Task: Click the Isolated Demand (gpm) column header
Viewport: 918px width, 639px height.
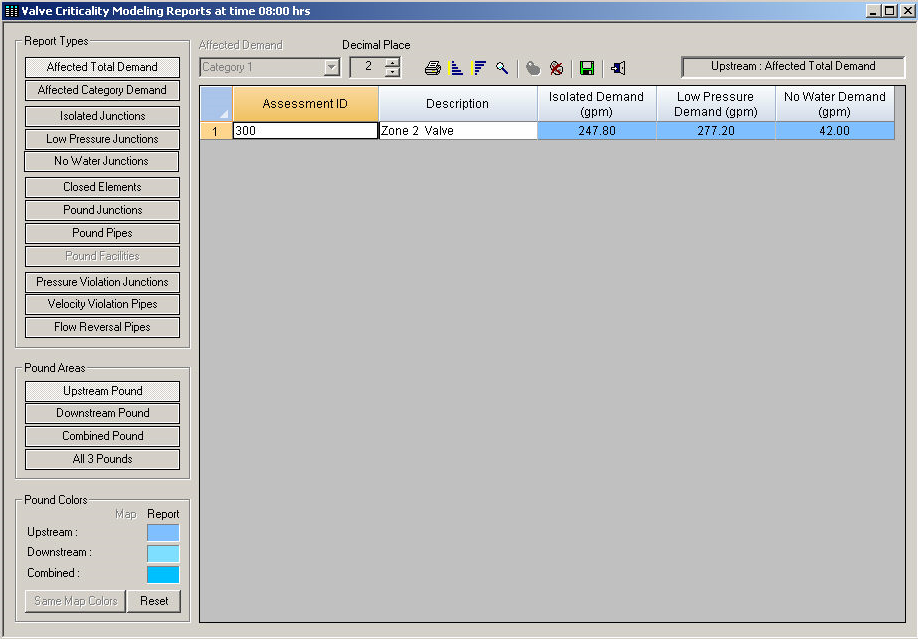Action: point(597,104)
